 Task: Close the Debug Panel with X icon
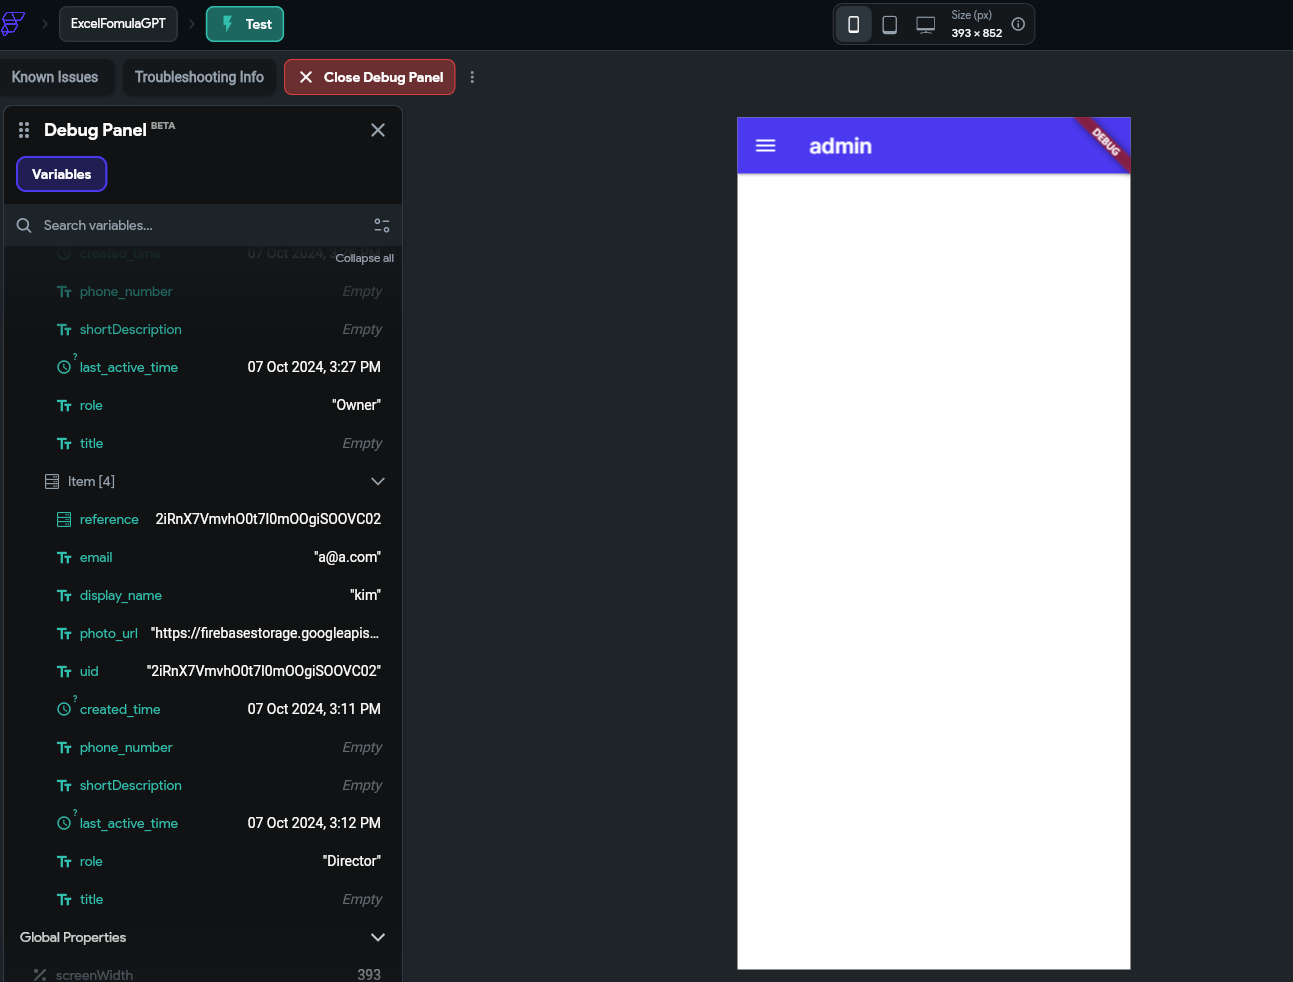click(x=378, y=130)
